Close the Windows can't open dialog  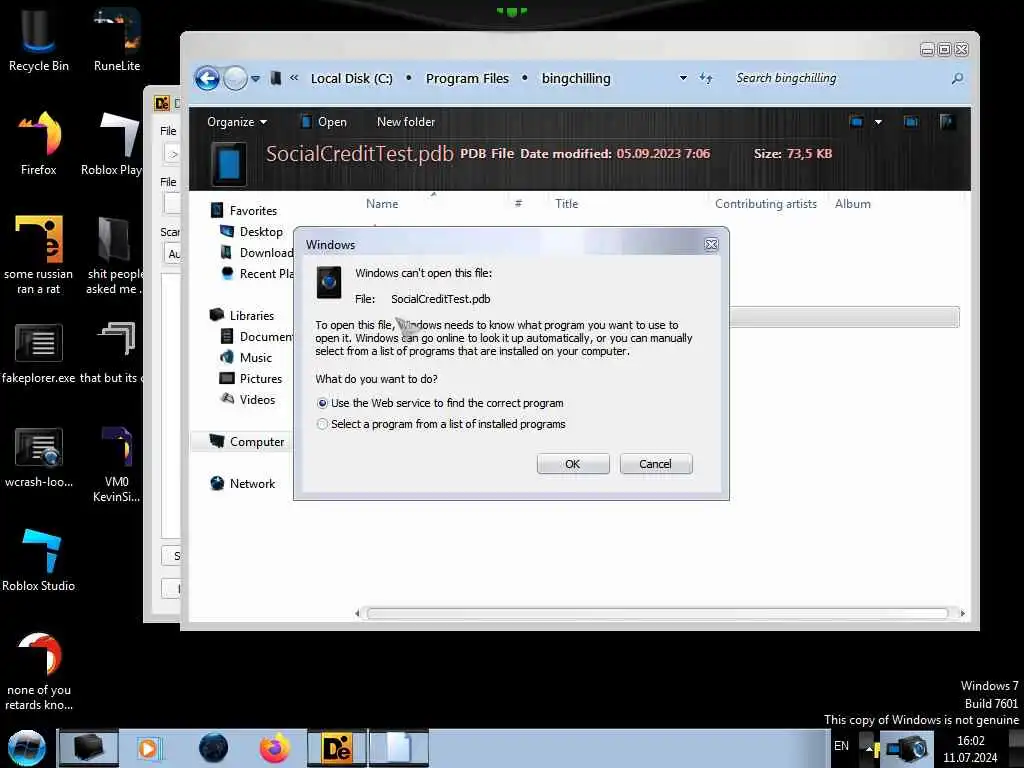711,244
